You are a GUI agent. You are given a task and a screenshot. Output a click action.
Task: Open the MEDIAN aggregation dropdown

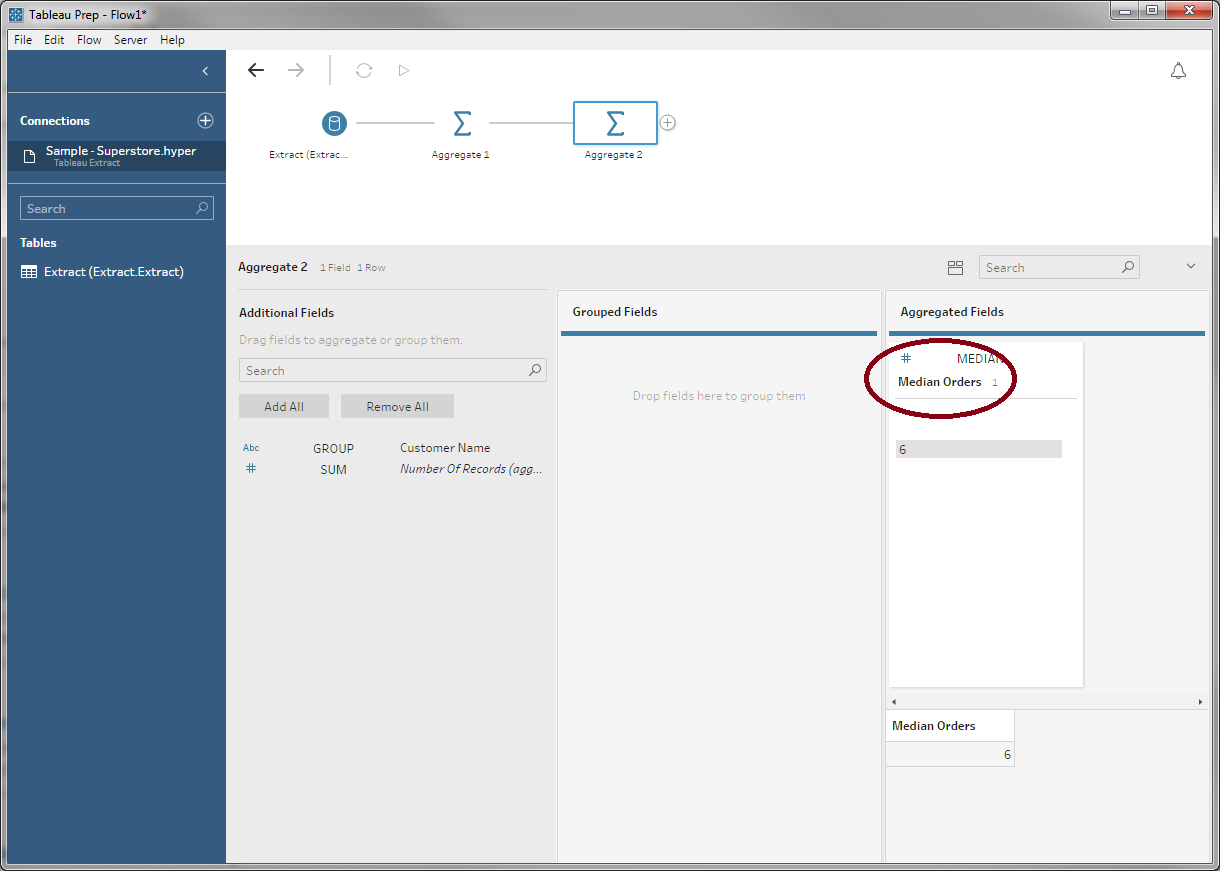980,358
